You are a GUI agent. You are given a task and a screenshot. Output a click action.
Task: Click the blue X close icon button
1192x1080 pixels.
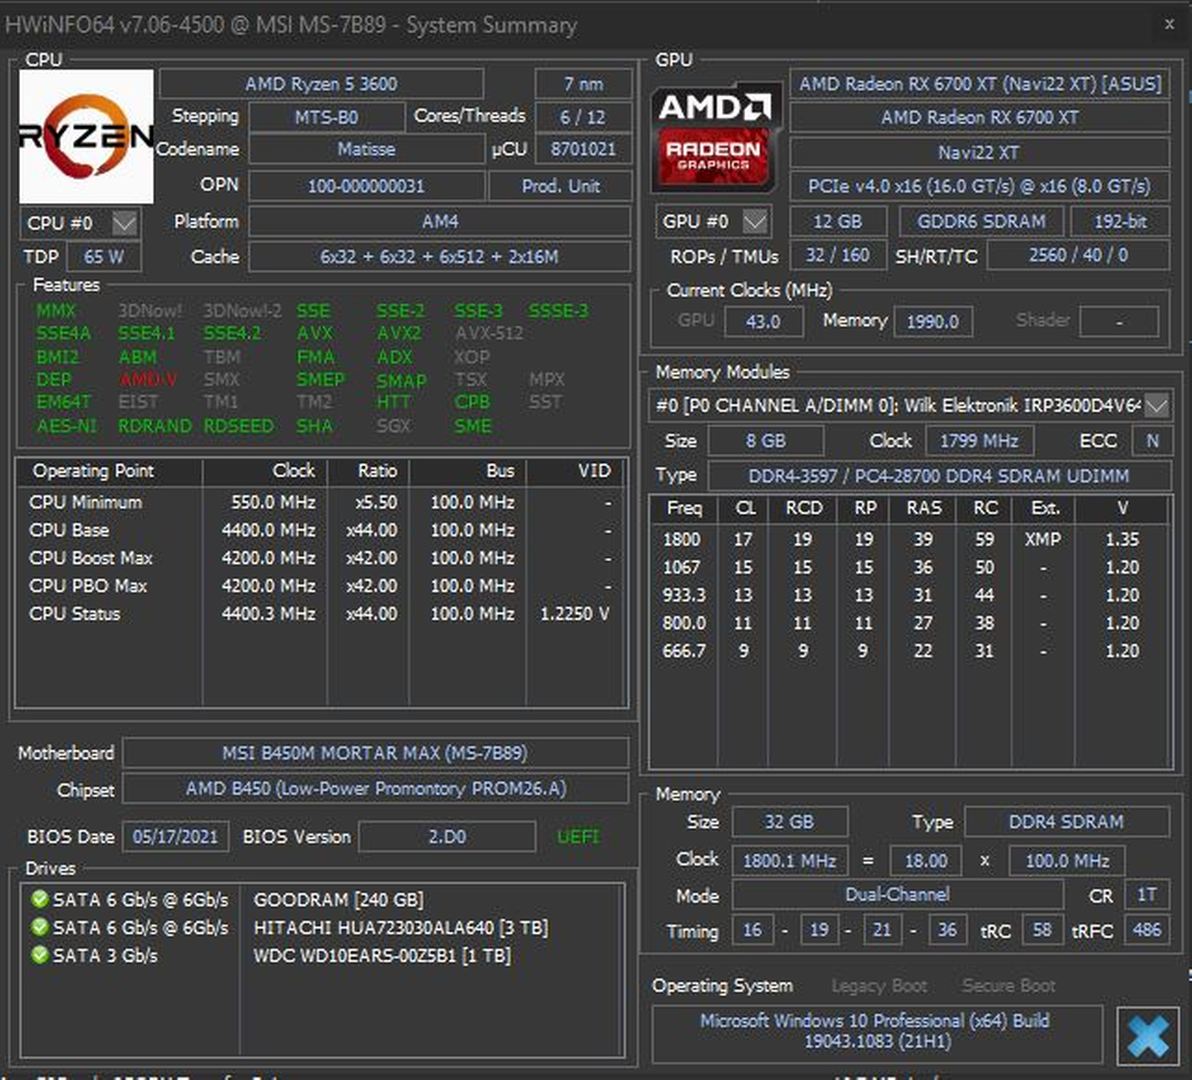coord(1147,1035)
